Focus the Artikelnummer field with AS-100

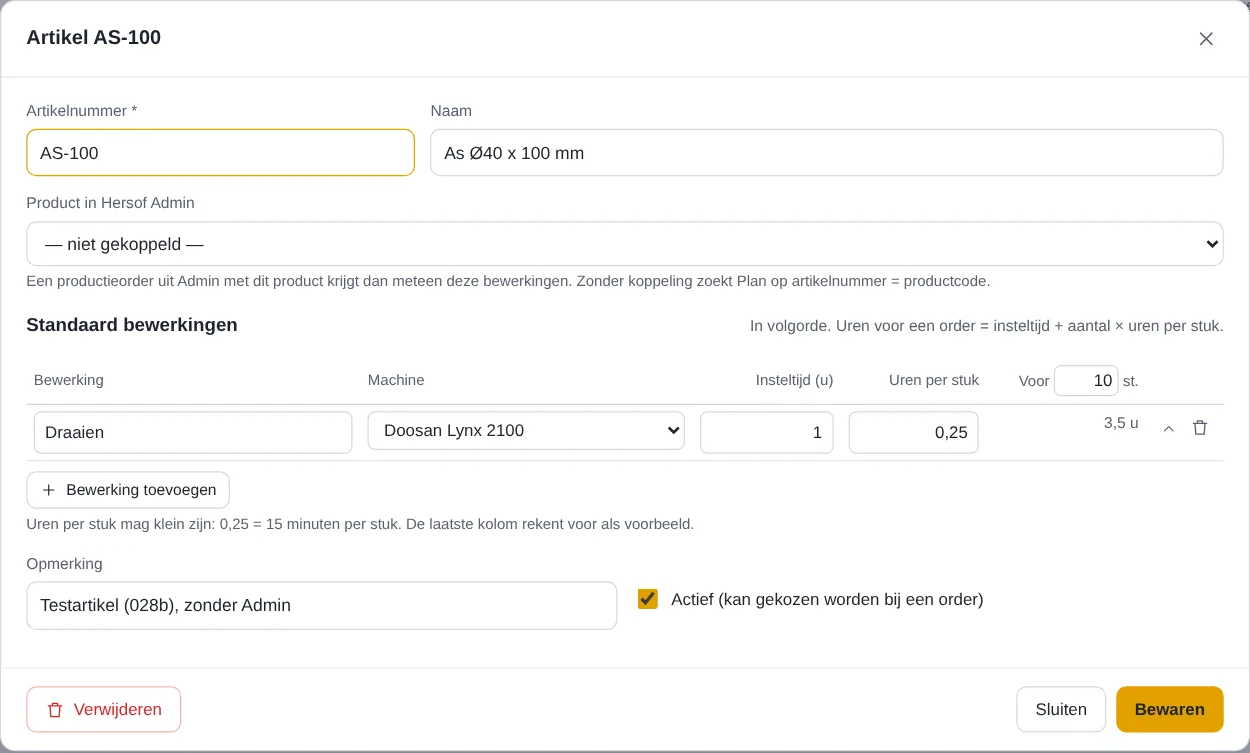[x=220, y=153]
